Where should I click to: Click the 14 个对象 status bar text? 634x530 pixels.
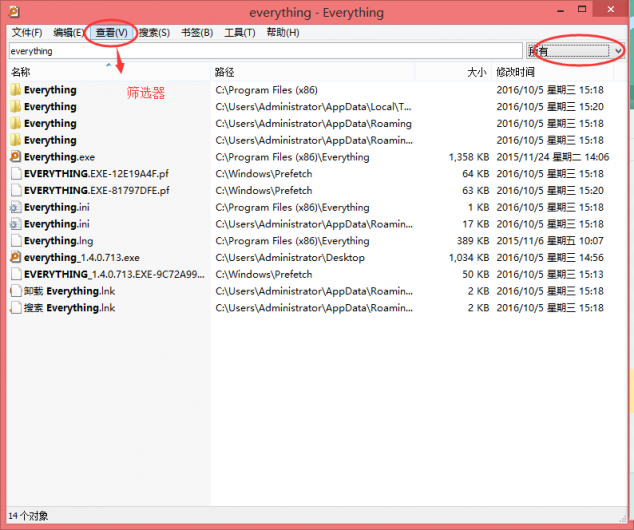tap(28, 516)
